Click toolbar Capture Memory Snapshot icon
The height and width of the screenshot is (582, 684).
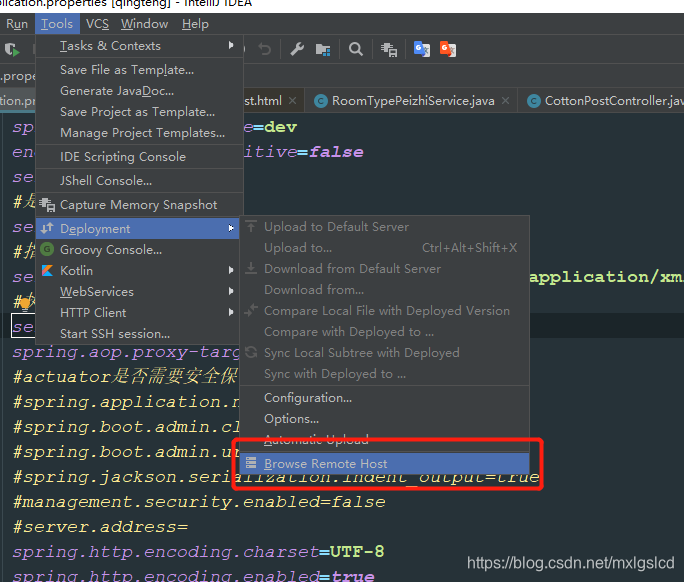tap(389, 49)
